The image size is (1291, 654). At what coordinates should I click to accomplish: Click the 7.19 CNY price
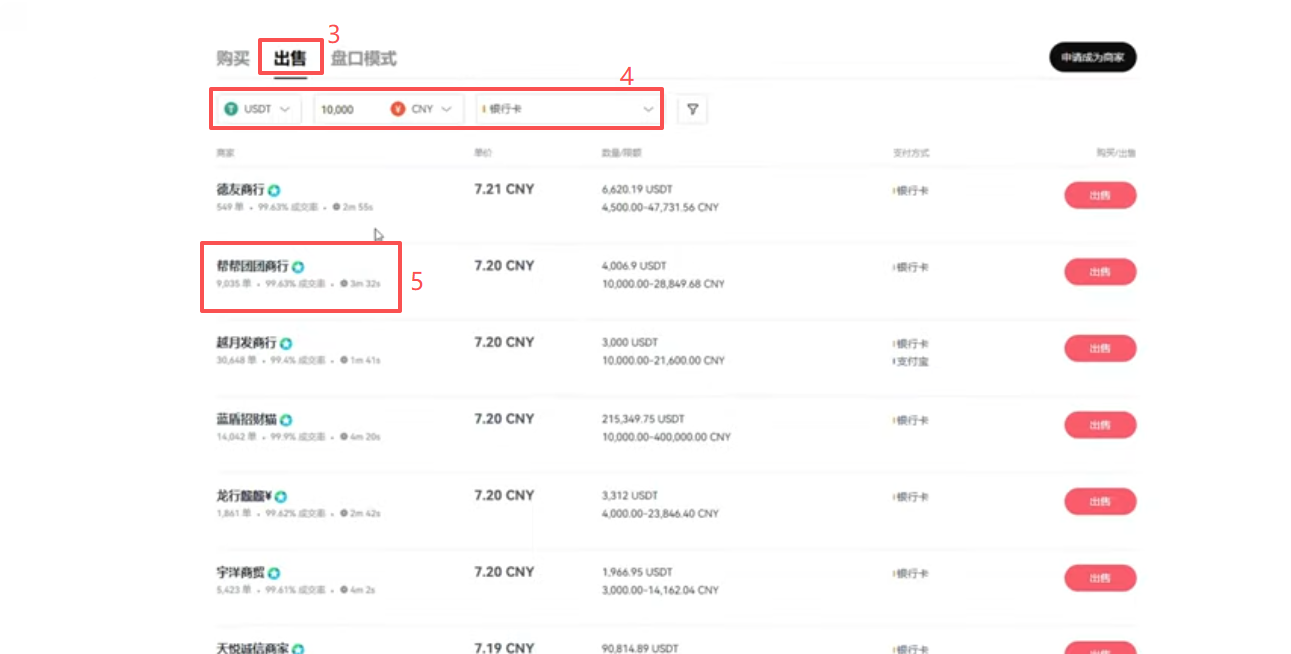point(504,648)
